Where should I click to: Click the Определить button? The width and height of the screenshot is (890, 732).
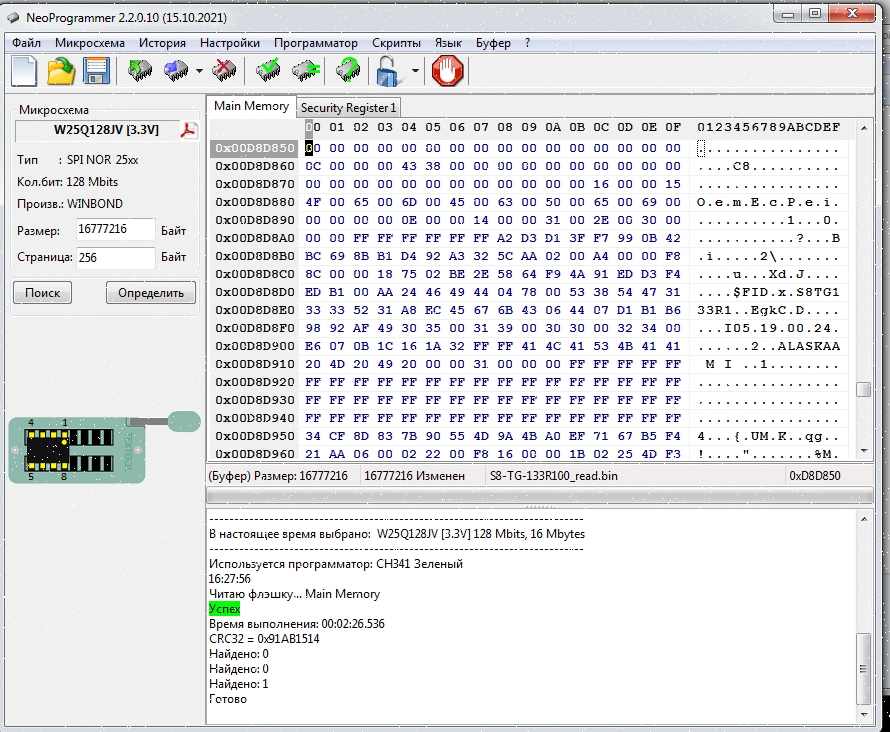(x=151, y=293)
